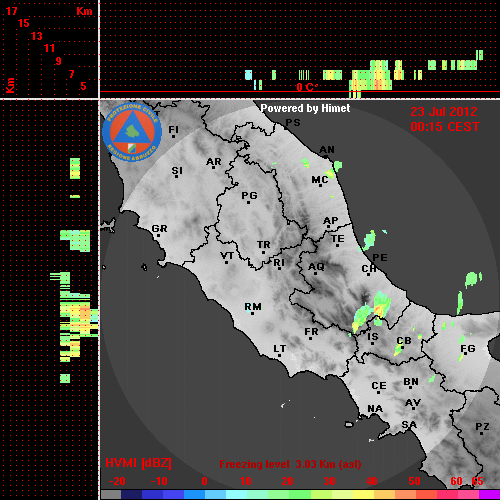The height and width of the screenshot is (500, 500).
Task: Click the AV city label
Action: (x=413, y=403)
